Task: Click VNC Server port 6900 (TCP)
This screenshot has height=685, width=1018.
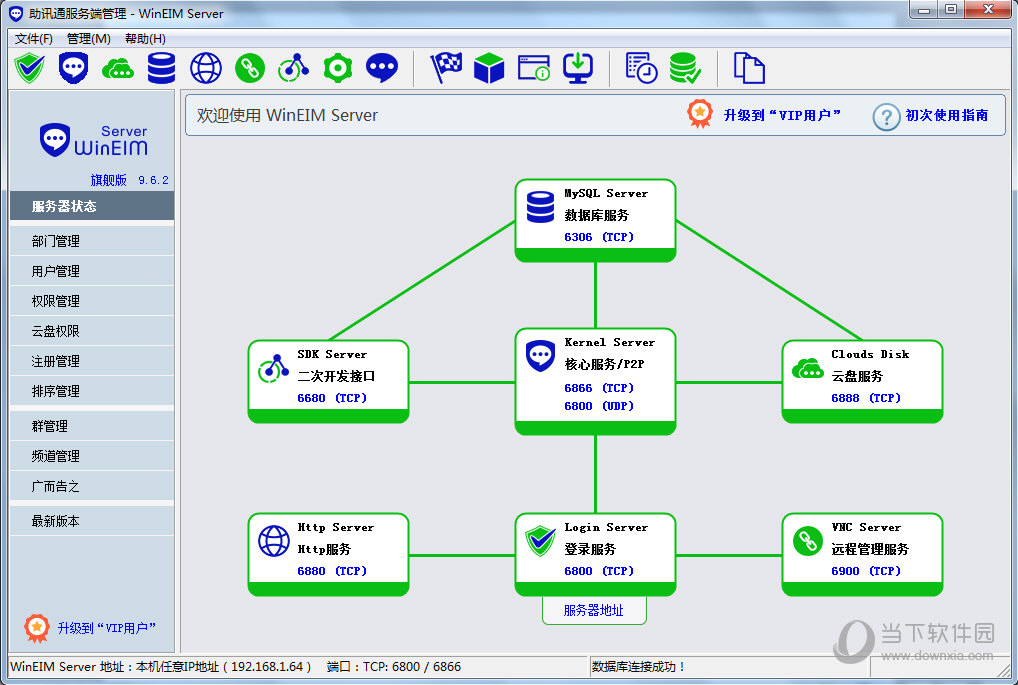Action: point(866,571)
